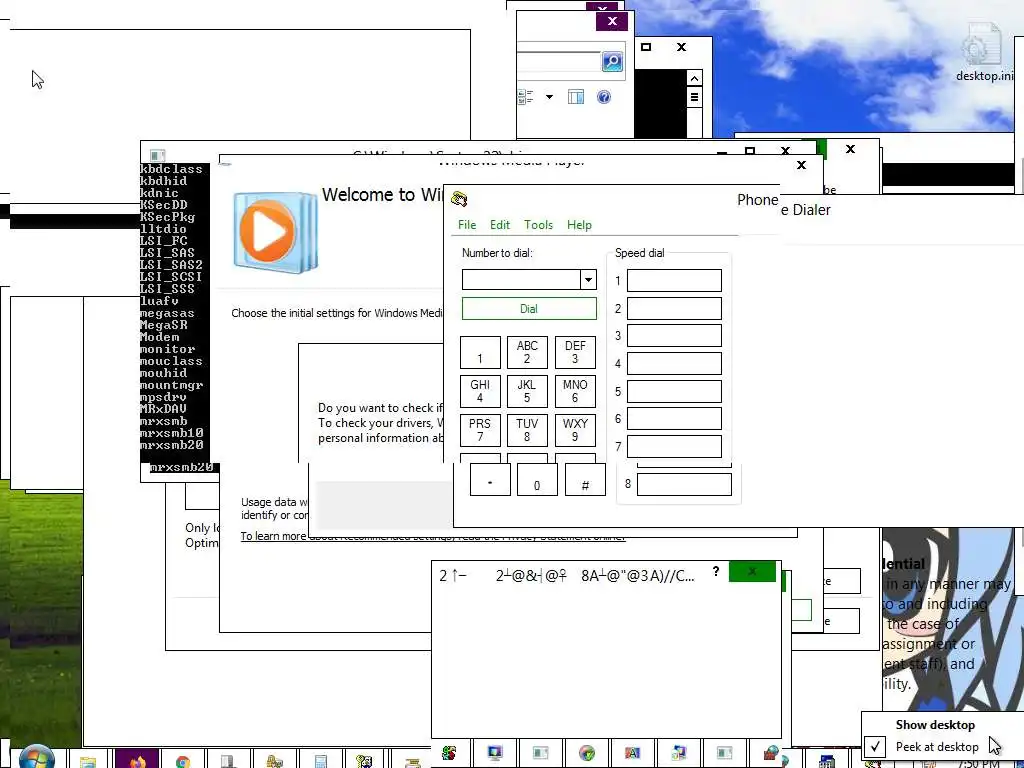The height and width of the screenshot is (768, 1024).
Task: Tap keypad button TUV 8
Action: [x=527, y=430]
